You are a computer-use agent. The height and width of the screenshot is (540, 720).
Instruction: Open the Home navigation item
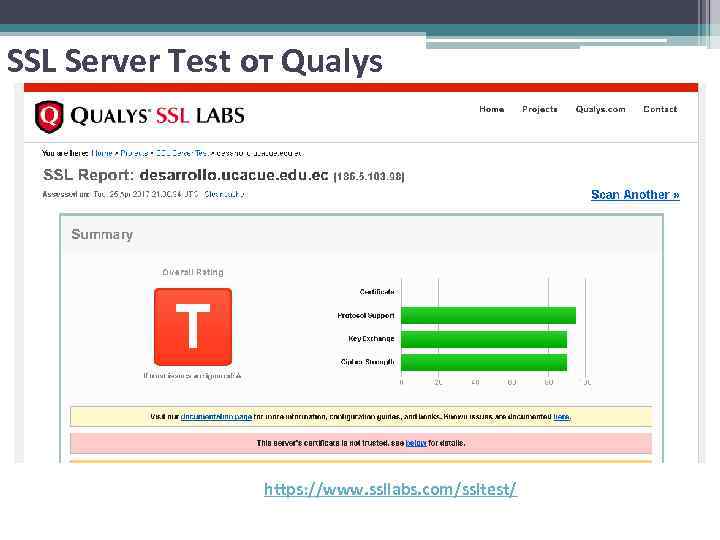(491, 109)
